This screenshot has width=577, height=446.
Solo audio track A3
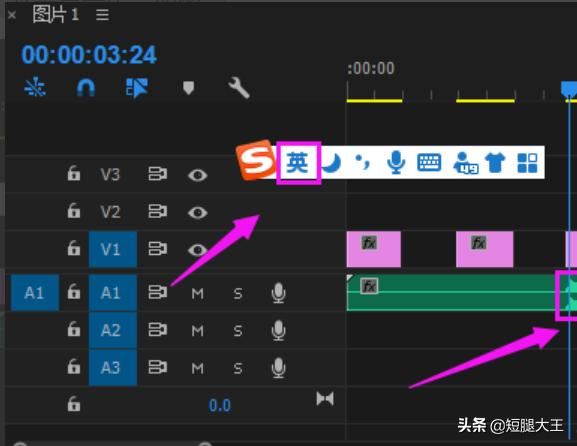pyautogui.click(x=238, y=368)
